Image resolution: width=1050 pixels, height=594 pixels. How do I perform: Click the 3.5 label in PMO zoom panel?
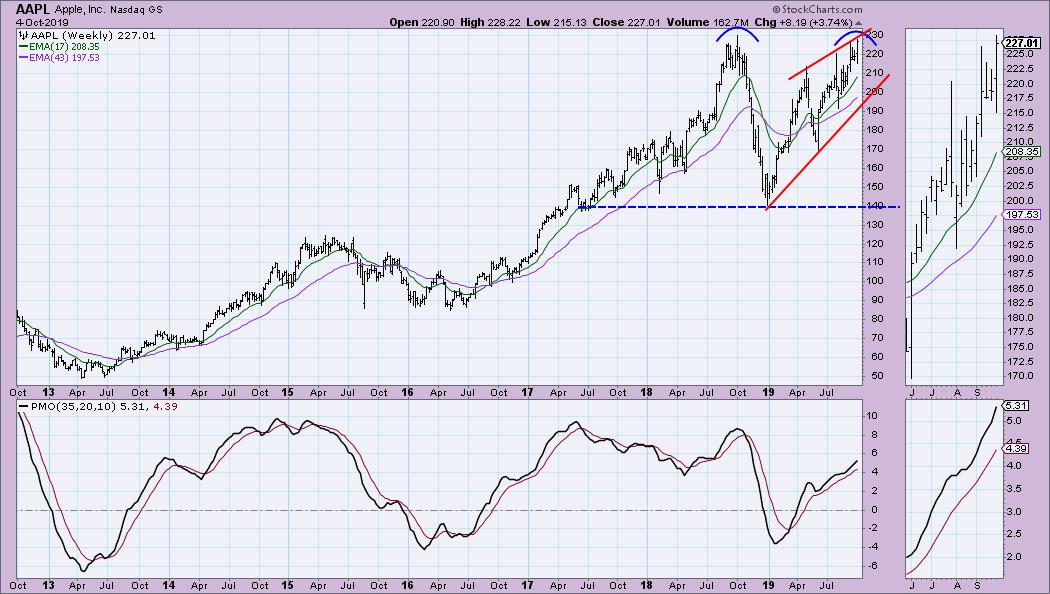click(x=1014, y=490)
